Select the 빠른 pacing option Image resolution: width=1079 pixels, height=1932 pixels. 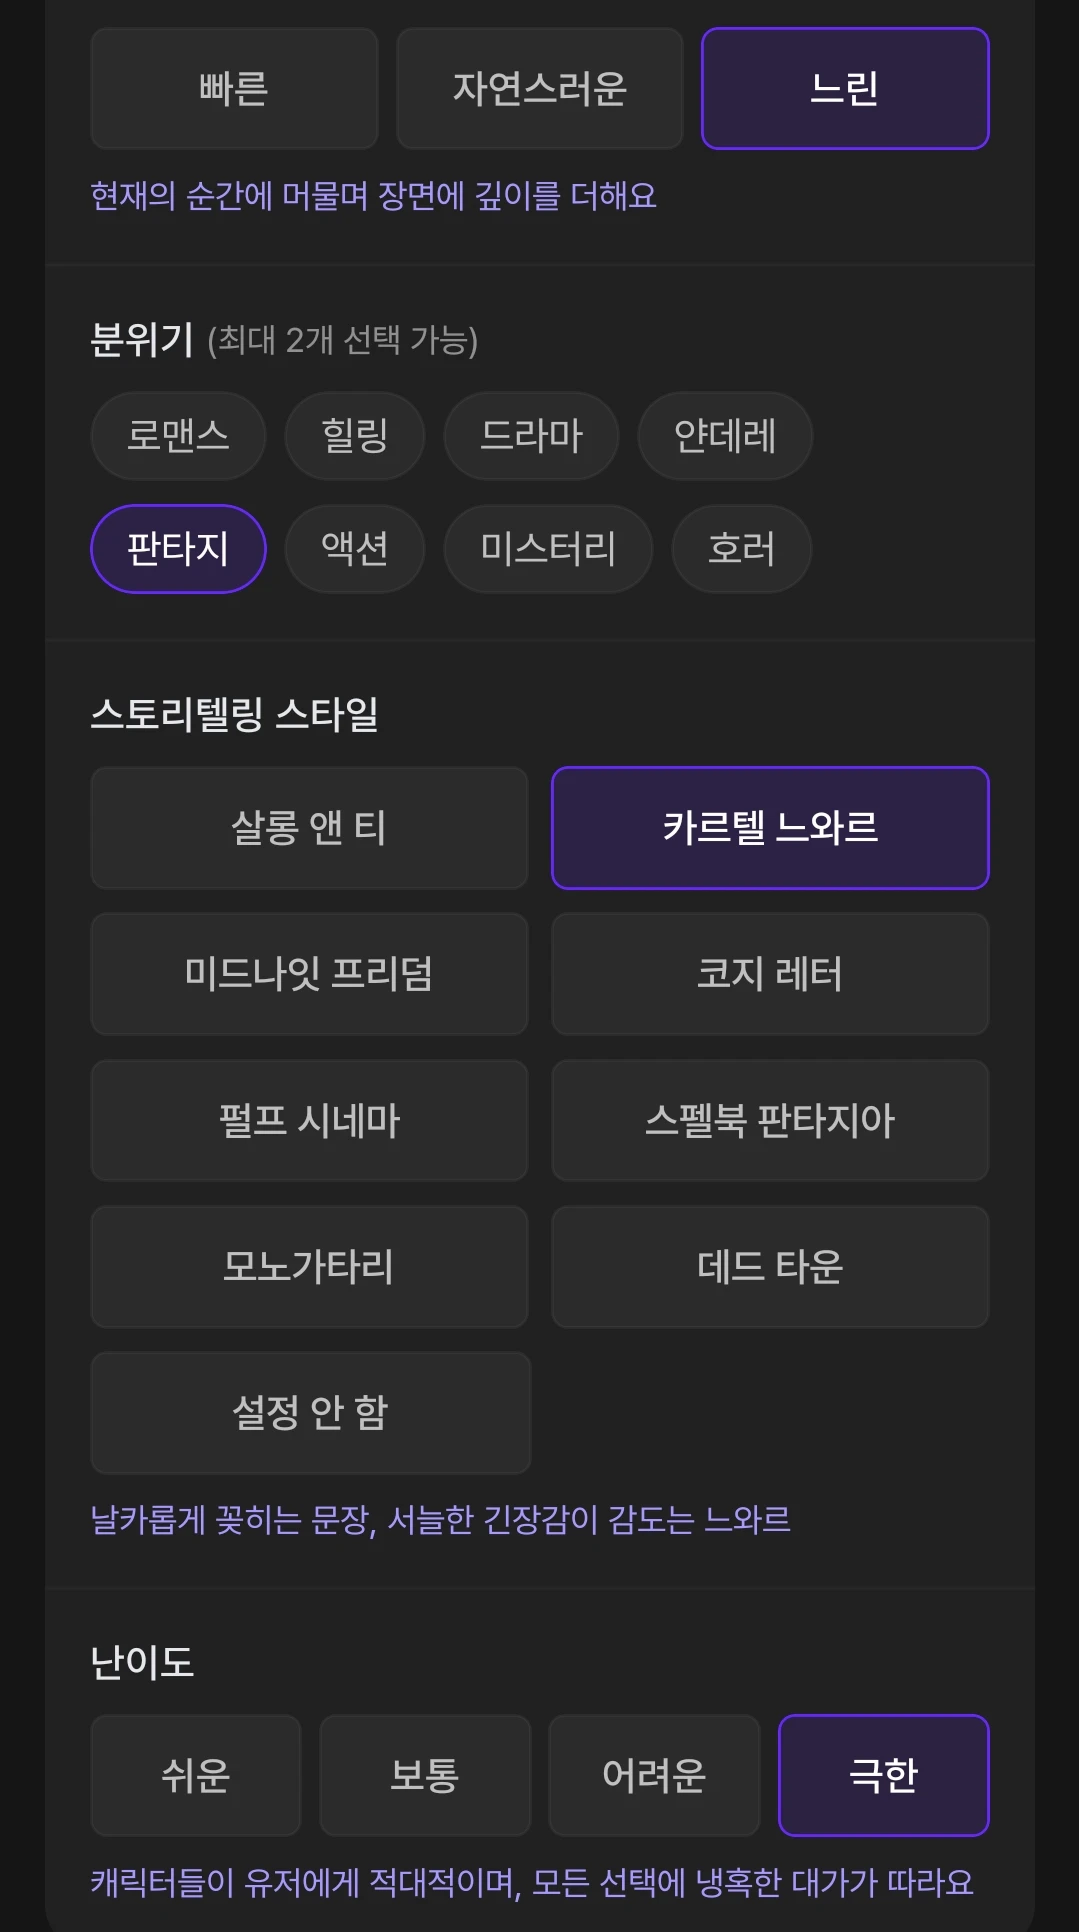234,89
